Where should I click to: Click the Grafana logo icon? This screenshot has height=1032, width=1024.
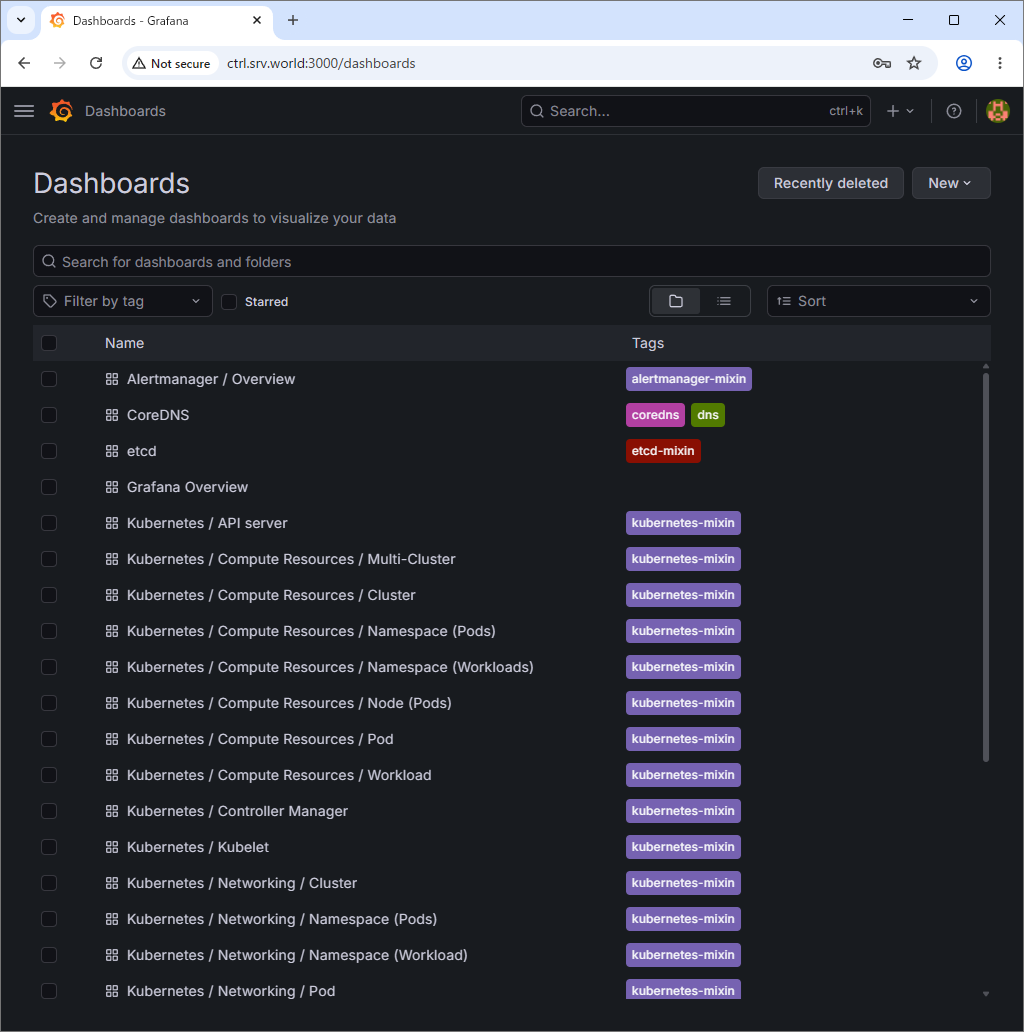61,111
